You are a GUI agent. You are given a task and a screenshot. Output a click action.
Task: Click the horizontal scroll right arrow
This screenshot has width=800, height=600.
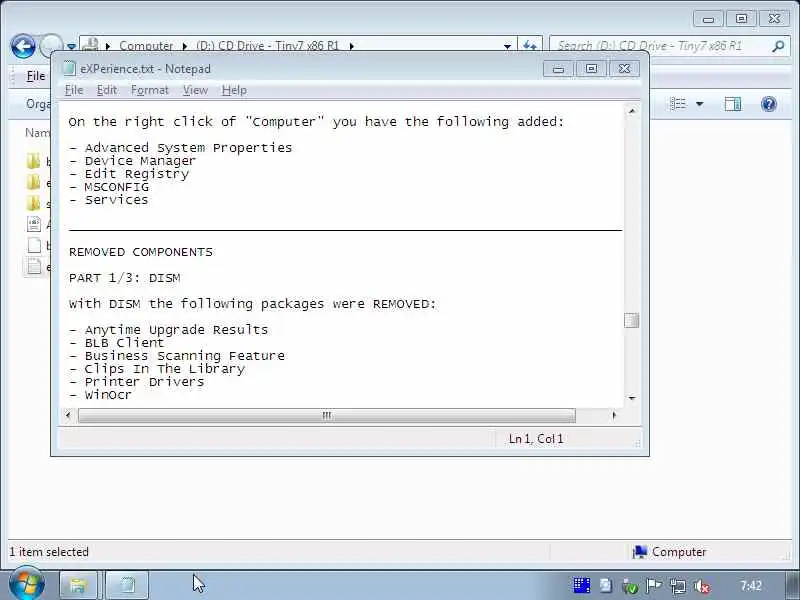pos(614,415)
